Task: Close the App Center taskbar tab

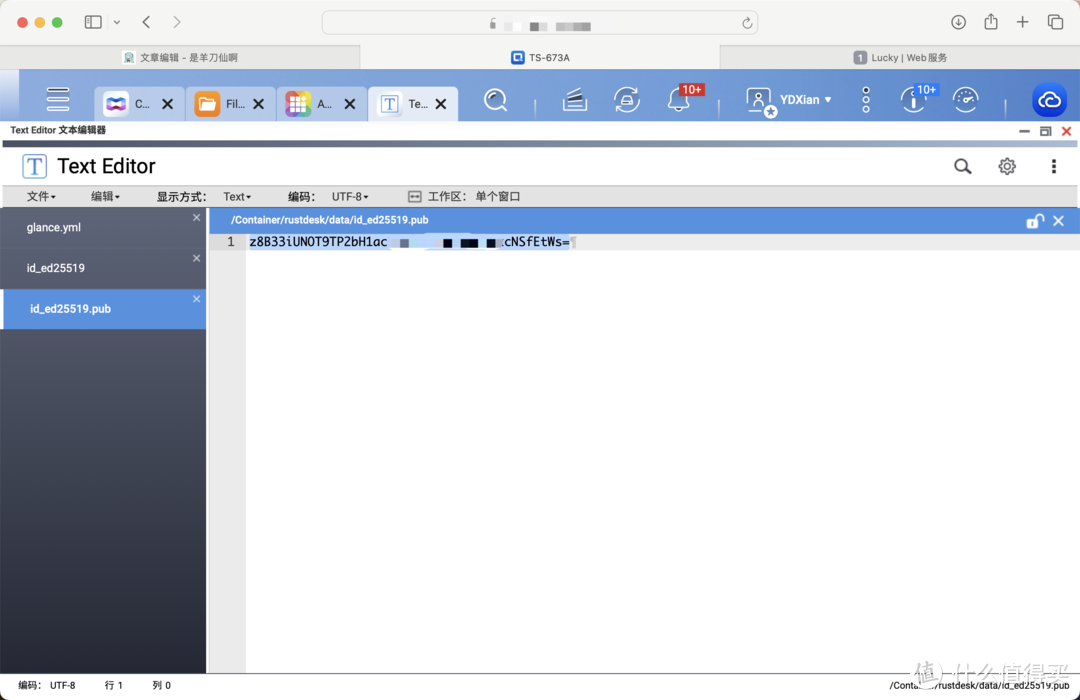Action: point(350,104)
